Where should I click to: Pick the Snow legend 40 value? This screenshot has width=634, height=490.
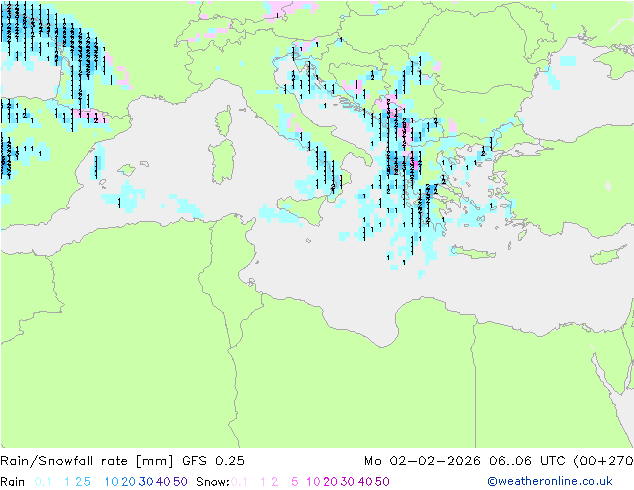[365, 482]
